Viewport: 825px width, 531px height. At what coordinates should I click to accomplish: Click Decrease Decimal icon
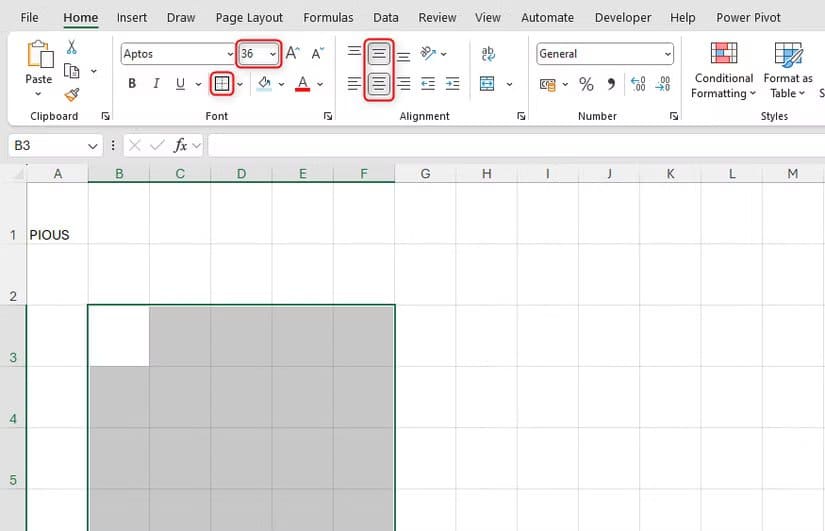coord(663,84)
